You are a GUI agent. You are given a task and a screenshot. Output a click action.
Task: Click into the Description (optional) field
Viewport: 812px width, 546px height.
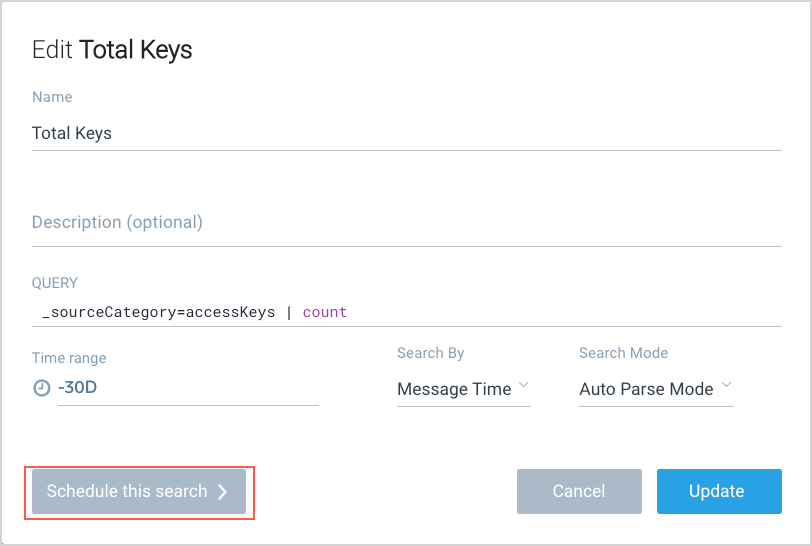click(405, 222)
